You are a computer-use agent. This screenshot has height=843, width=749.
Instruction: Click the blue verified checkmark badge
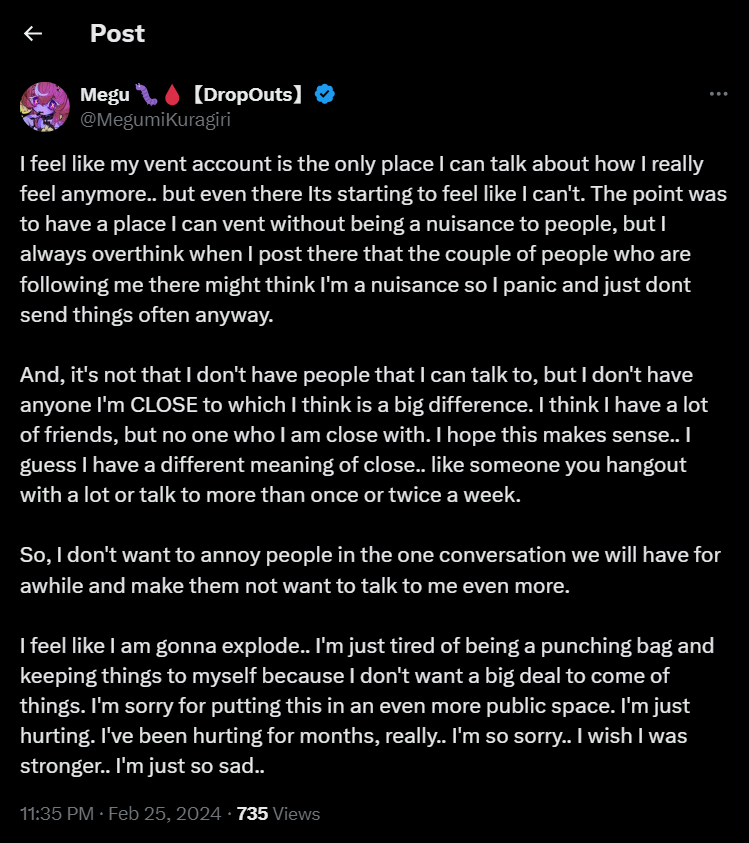tap(325, 94)
